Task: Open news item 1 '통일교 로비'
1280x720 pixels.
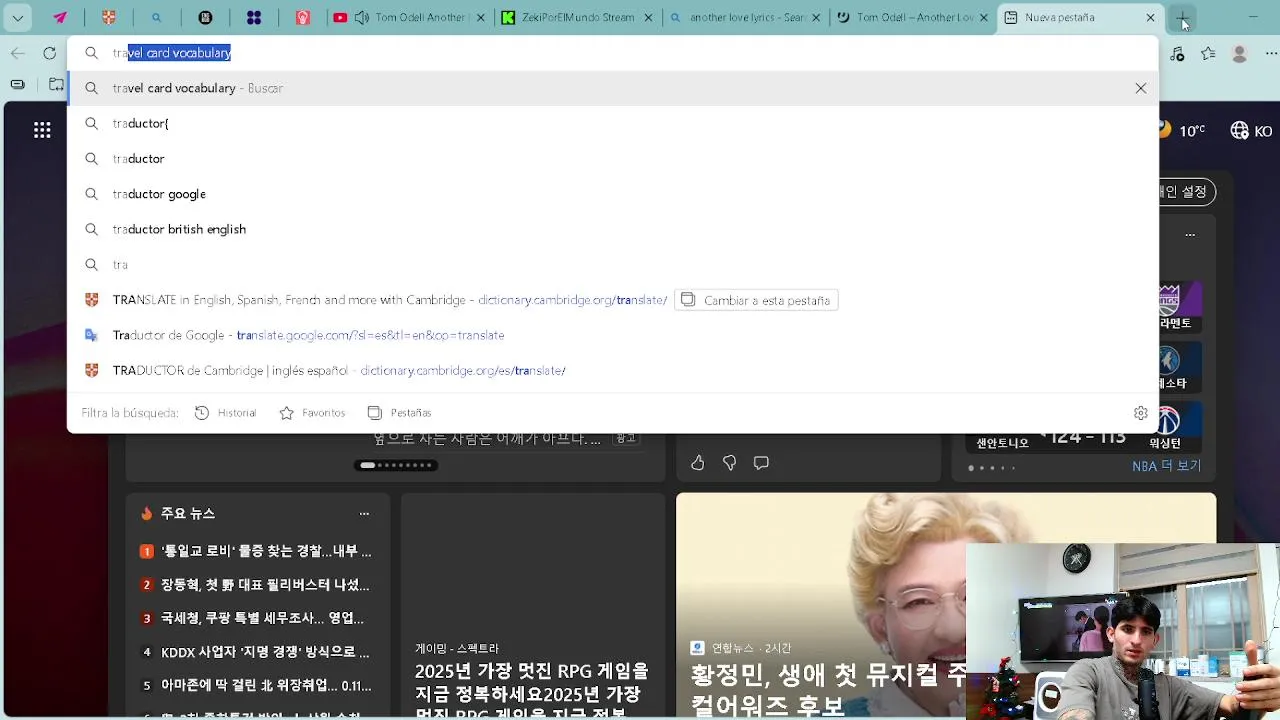Action: tap(256, 551)
